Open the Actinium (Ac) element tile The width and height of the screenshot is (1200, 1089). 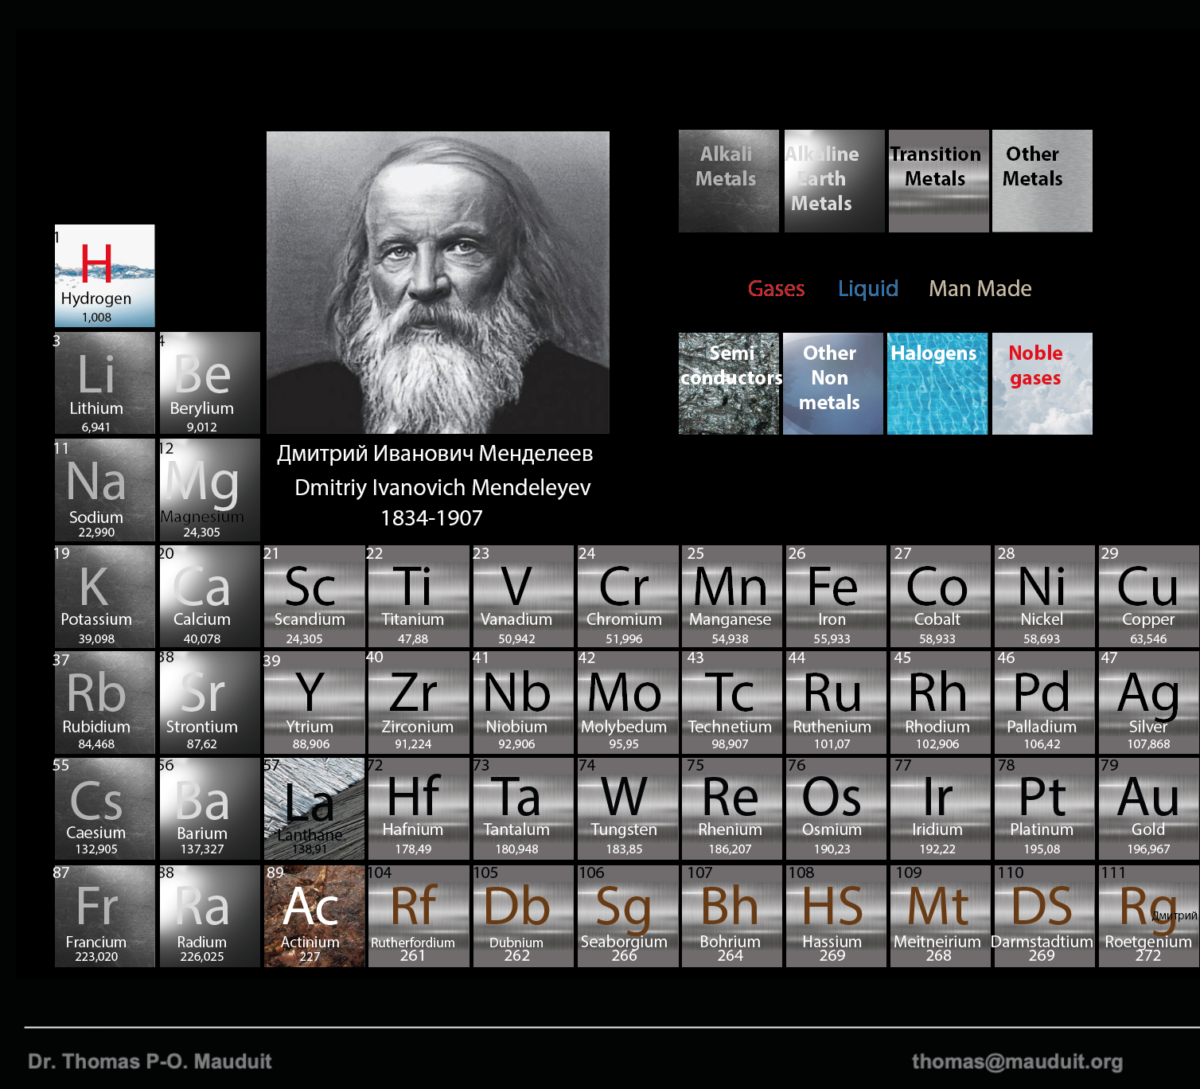(x=312, y=916)
